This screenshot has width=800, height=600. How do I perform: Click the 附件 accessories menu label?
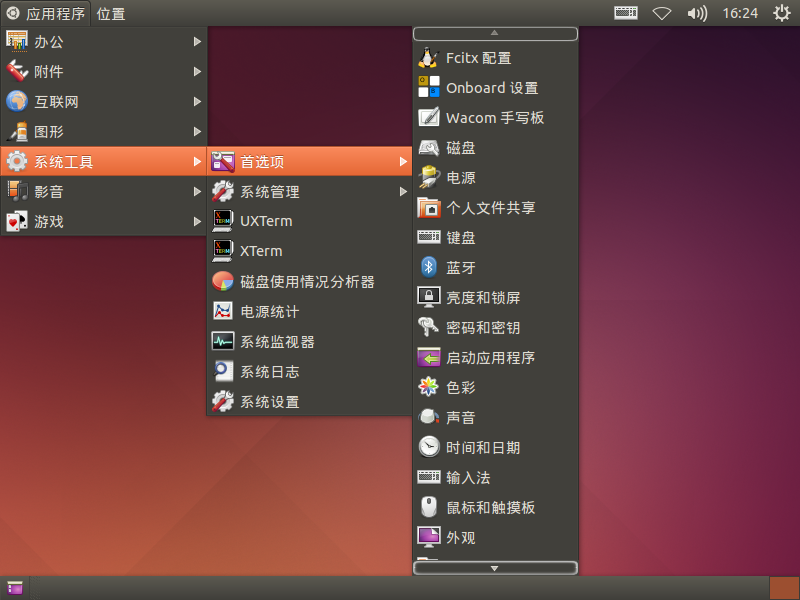click(x=48, y=72)
